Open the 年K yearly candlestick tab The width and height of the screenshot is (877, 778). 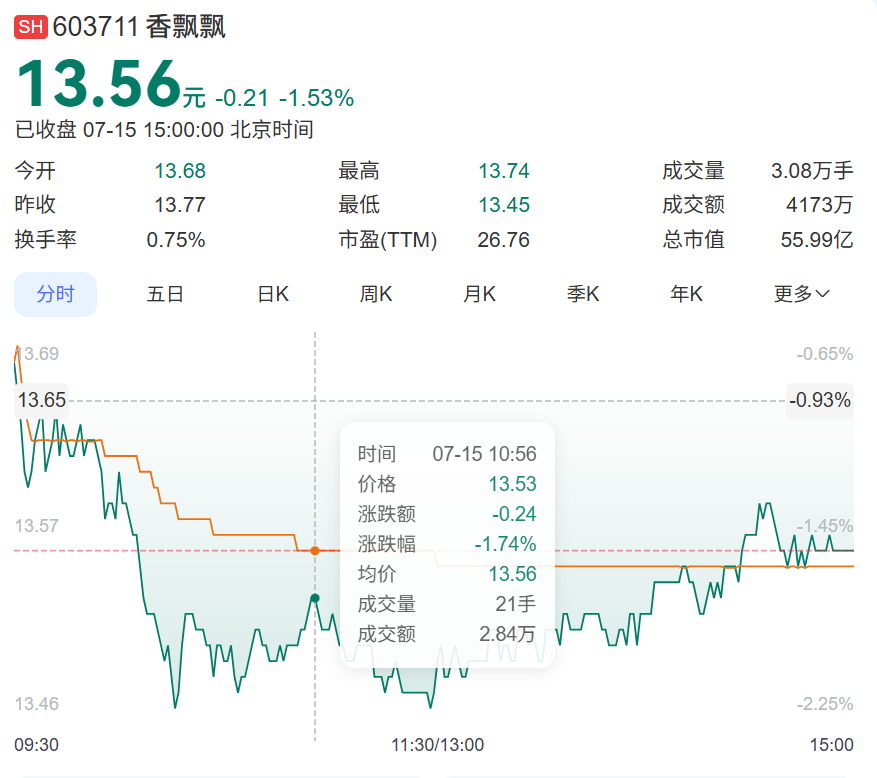point(686,294)
